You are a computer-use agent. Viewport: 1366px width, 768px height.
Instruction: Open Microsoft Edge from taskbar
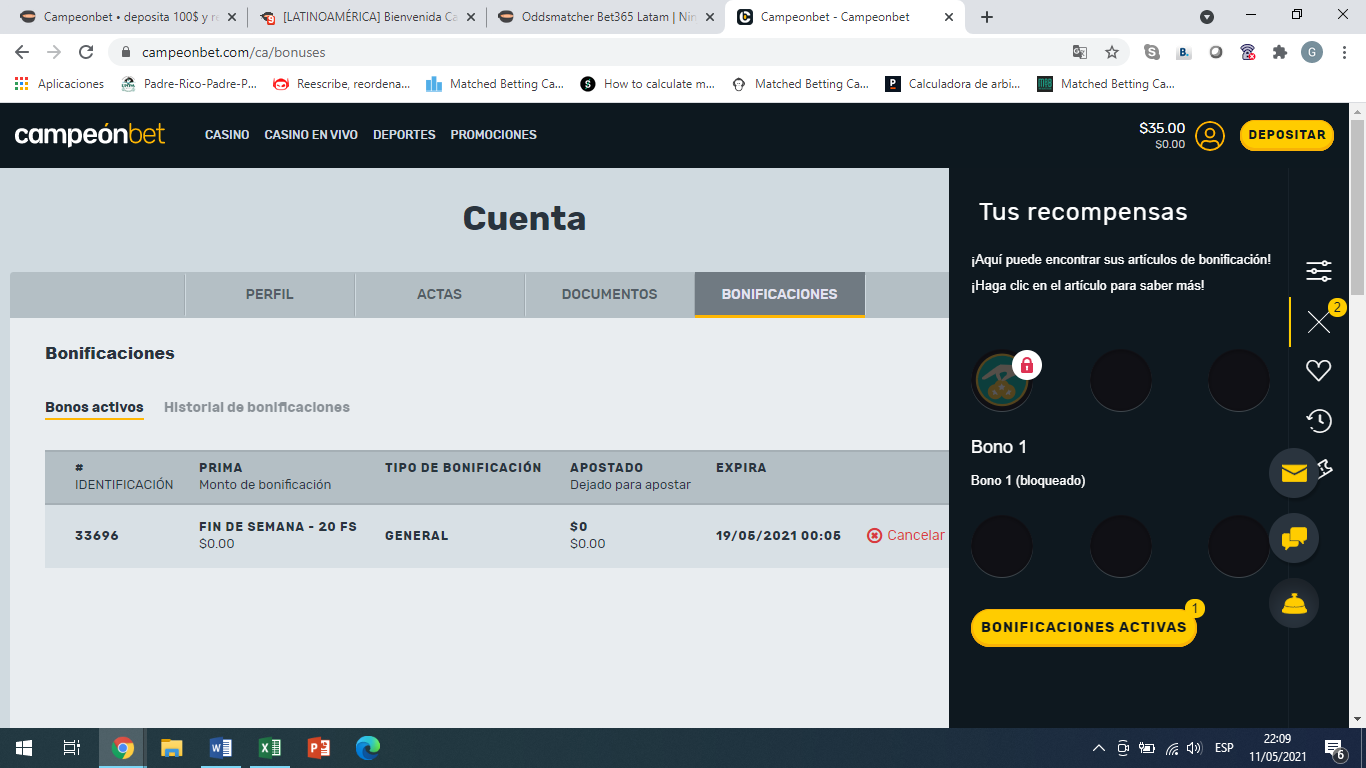(x=368, y=748)
